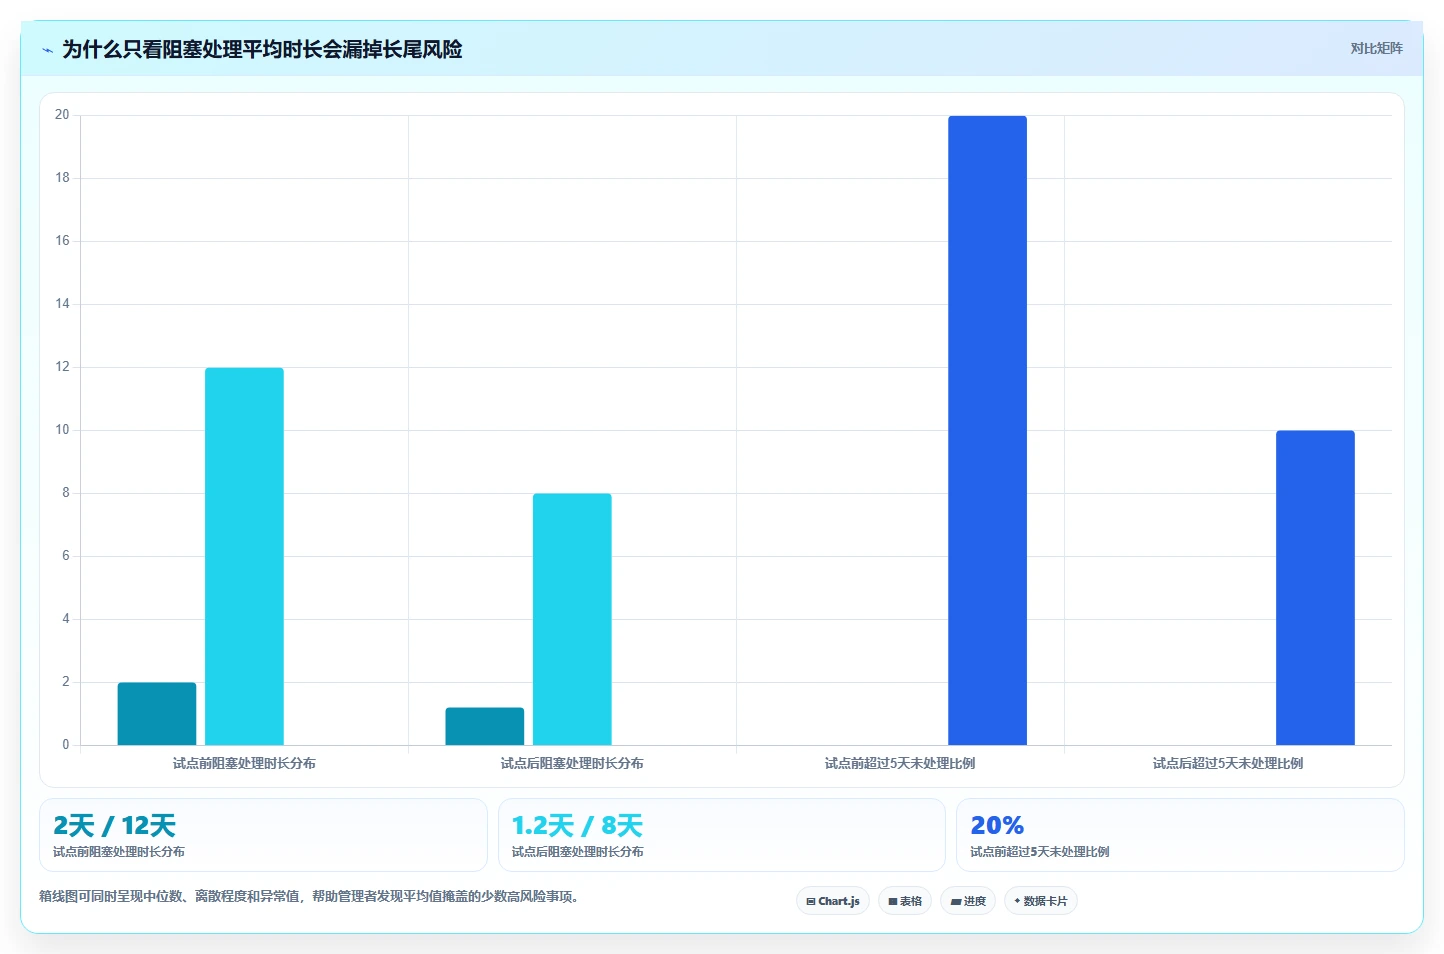Select the 数据卡片 tag chip
Screen dimensions: 1444x954
point(1041,901)
